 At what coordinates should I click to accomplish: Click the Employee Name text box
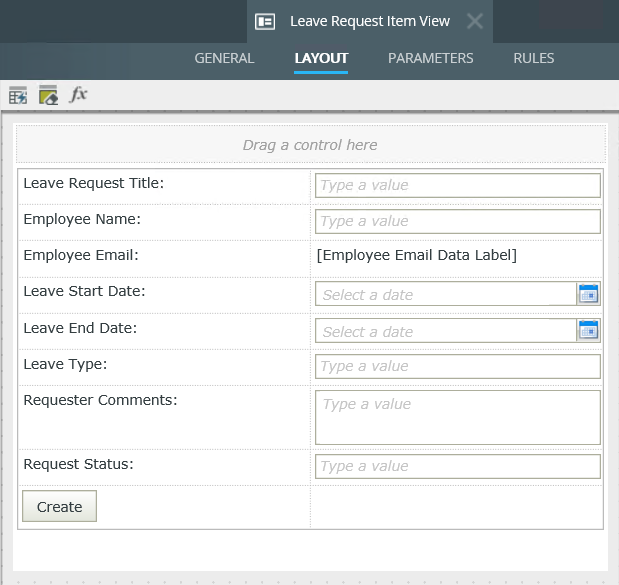458,221
